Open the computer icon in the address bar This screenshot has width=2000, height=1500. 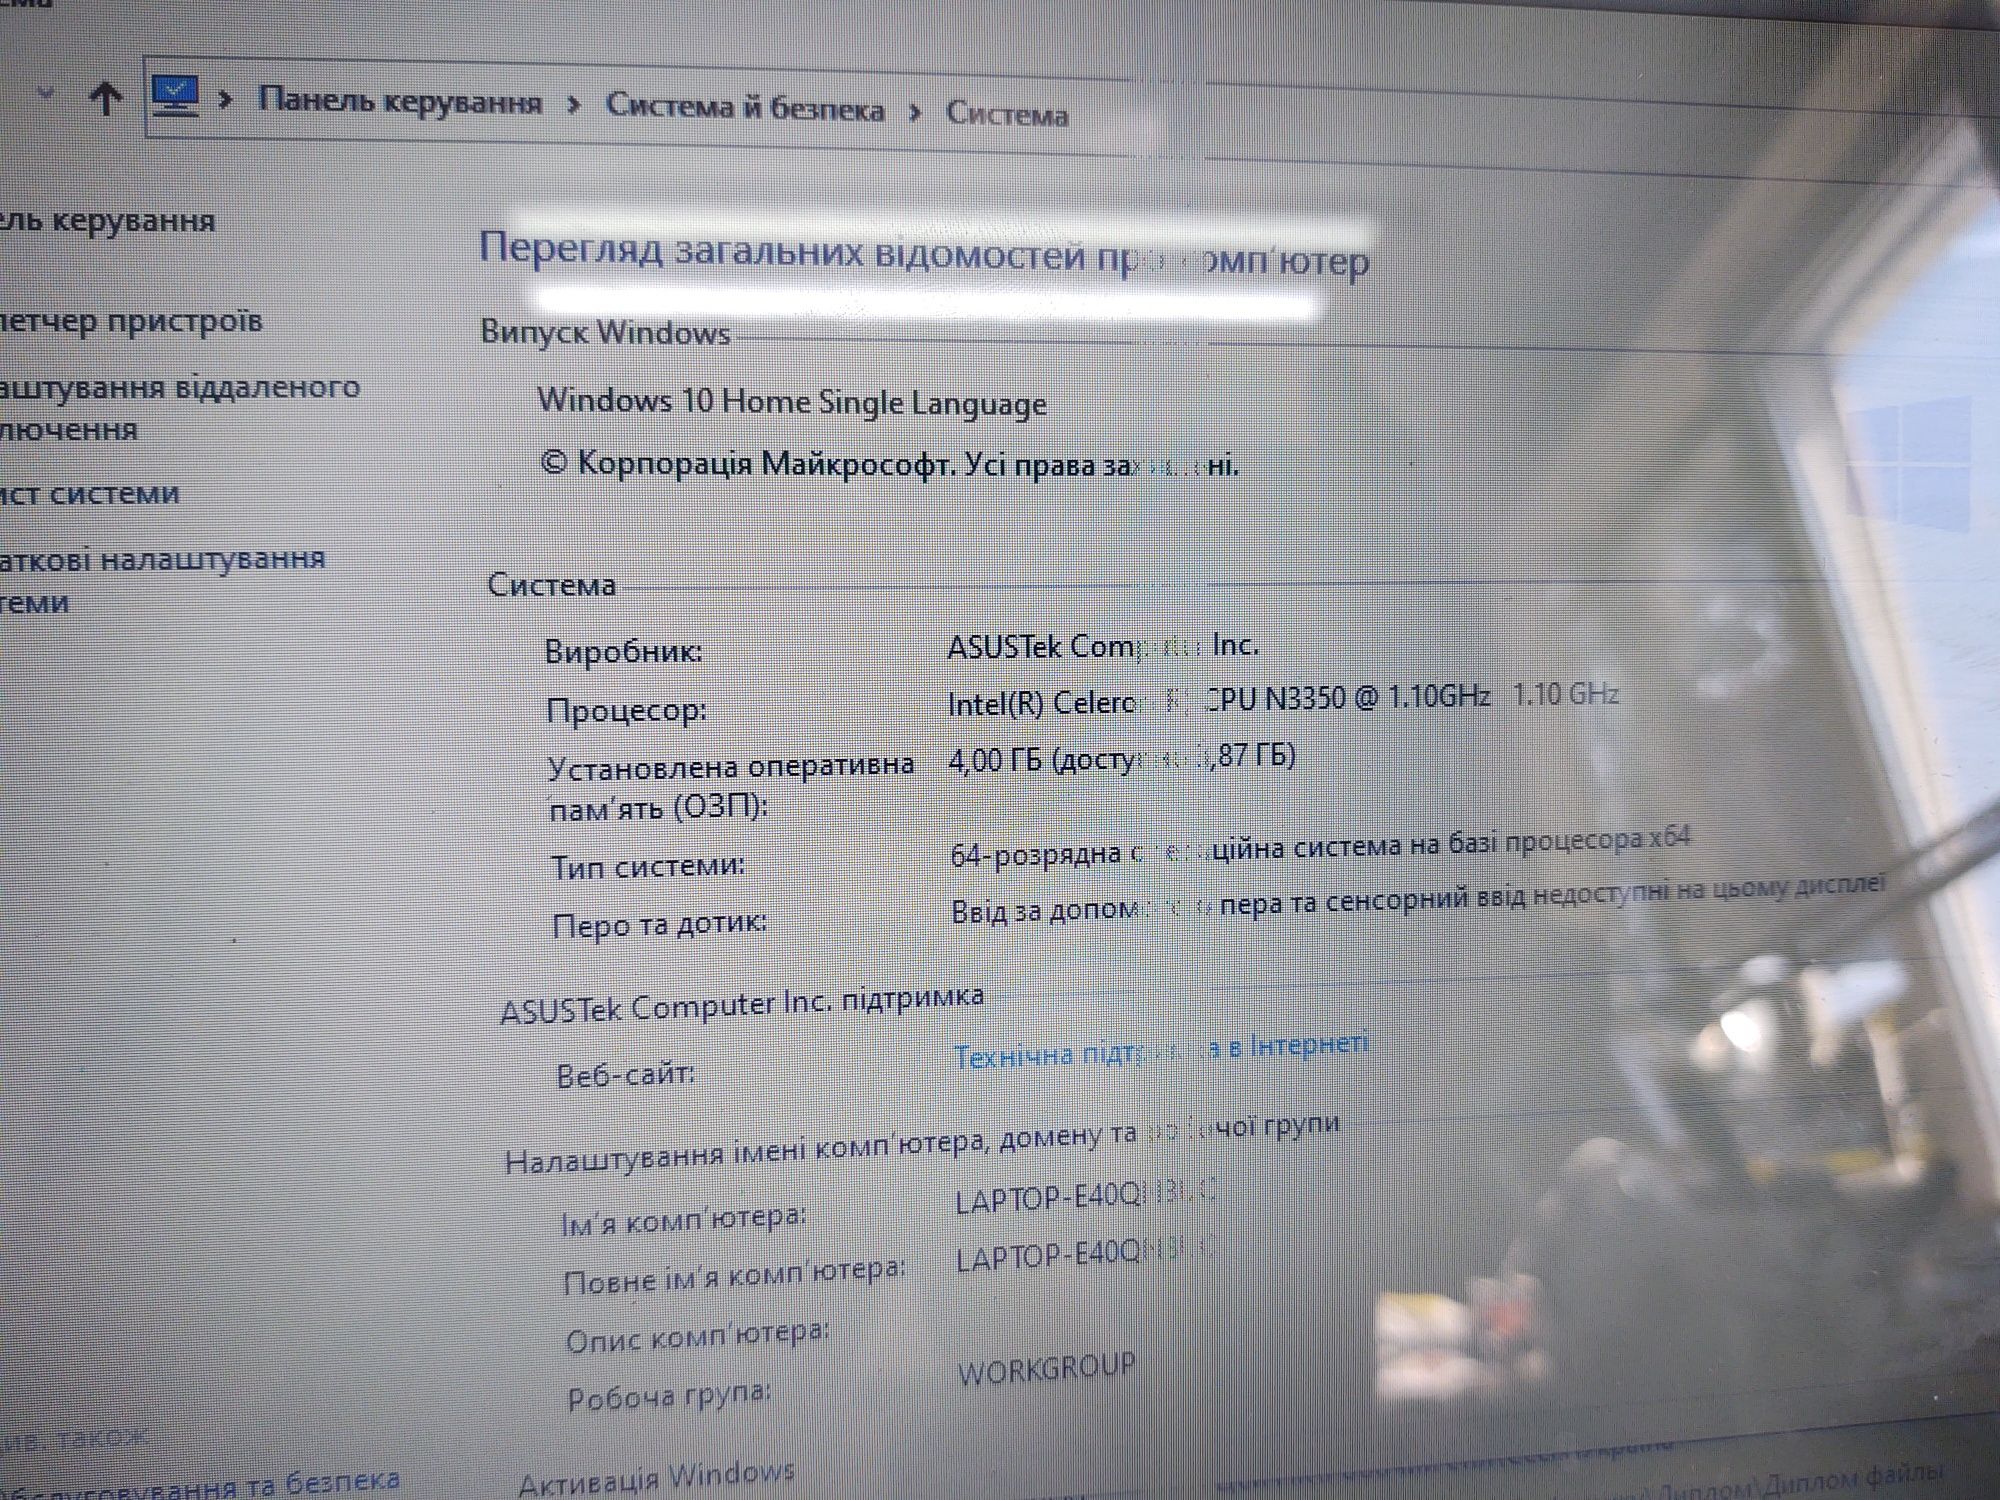175,96
